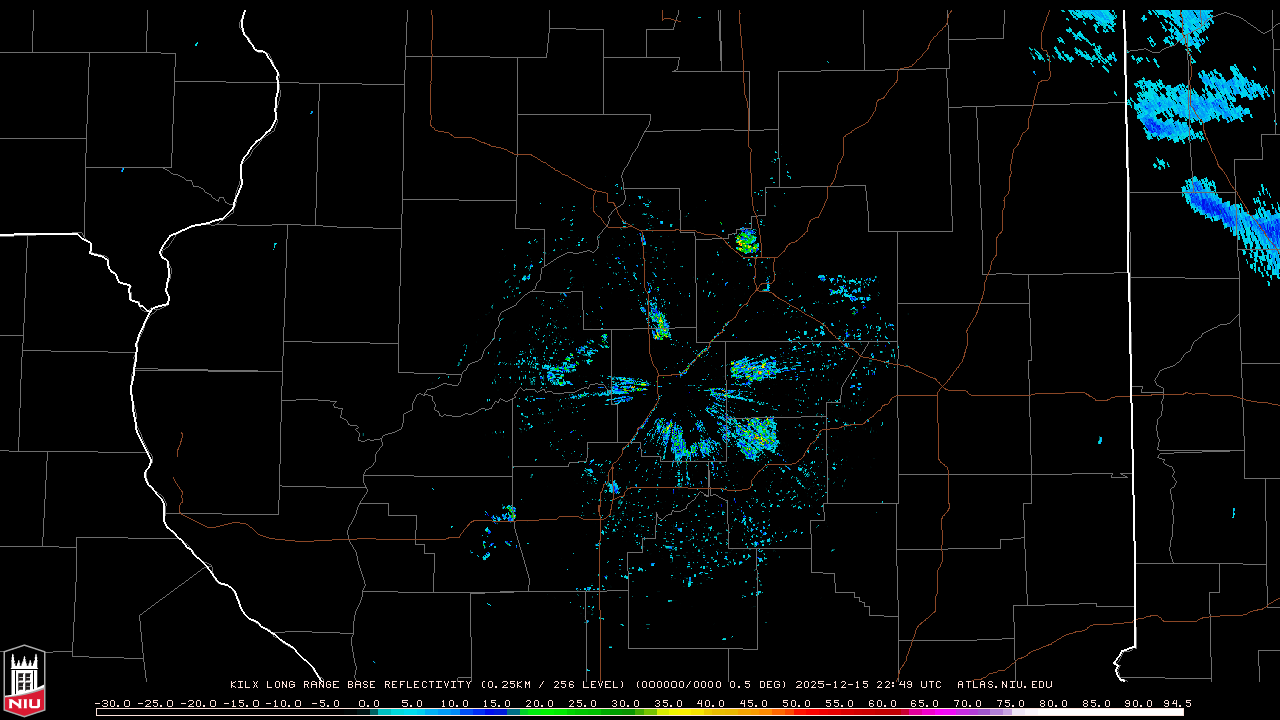
Task: Click the 94.5 label on the reflectivity scale
Action: pyautogui.click(x=1176, y=703)
